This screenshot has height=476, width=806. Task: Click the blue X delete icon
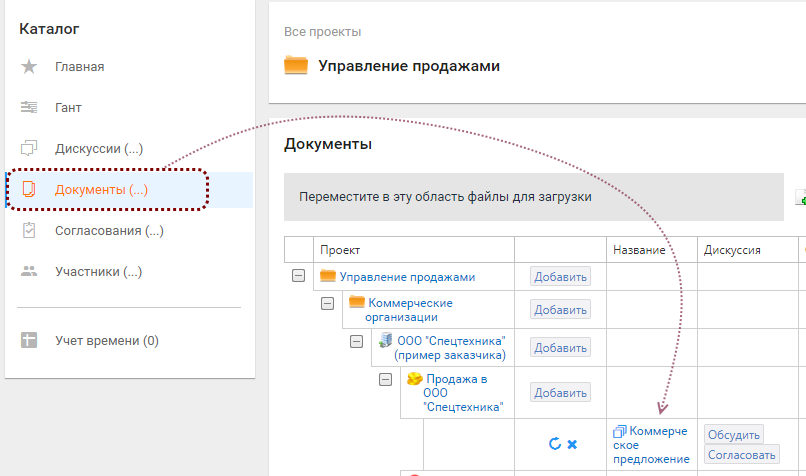pyautogui.click(x=572, y=443)
